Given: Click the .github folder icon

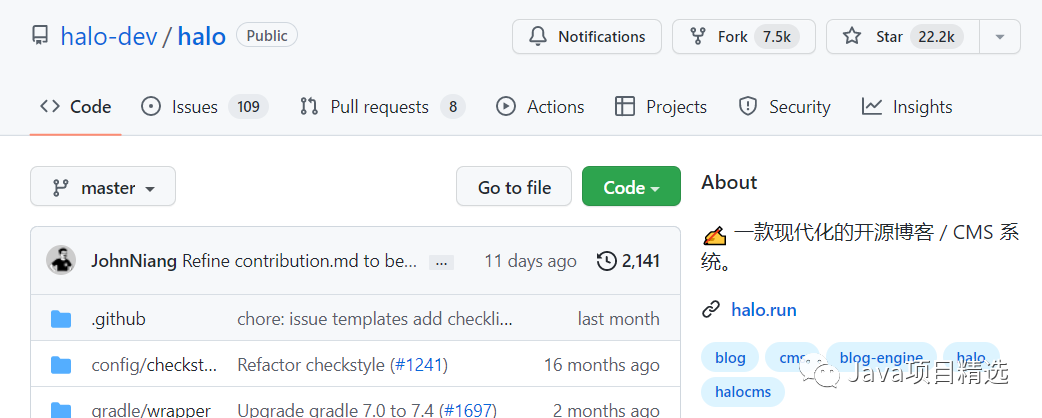Looking at the screenshot, I should point(61,319).
